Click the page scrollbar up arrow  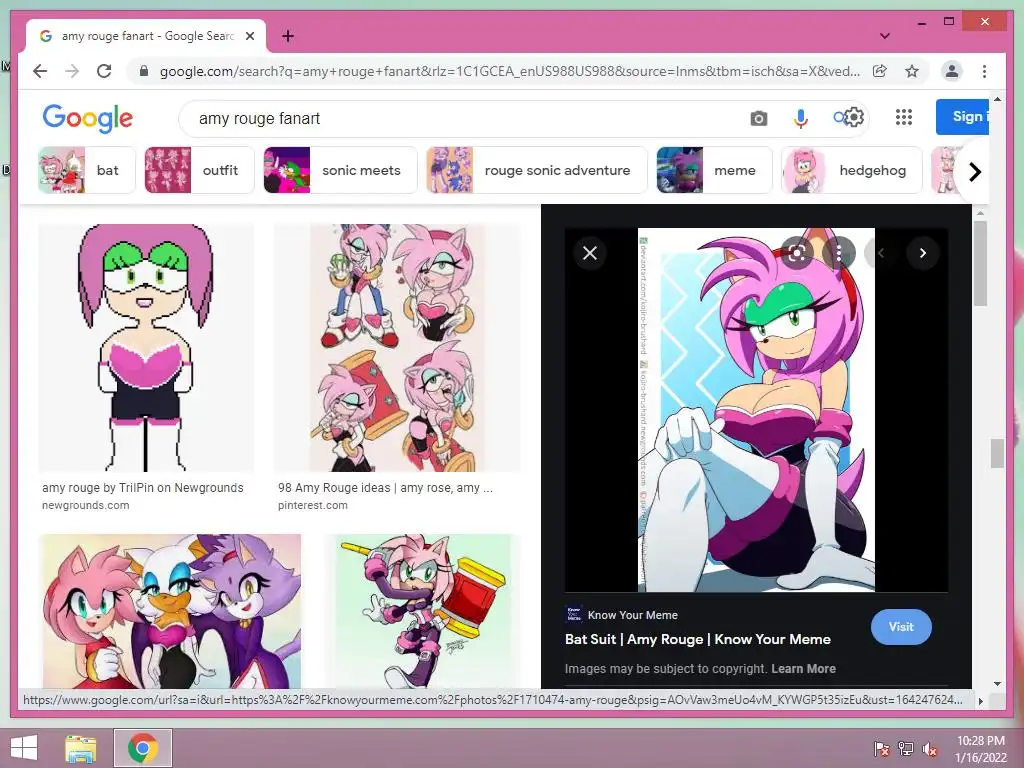tap(997, 99)
